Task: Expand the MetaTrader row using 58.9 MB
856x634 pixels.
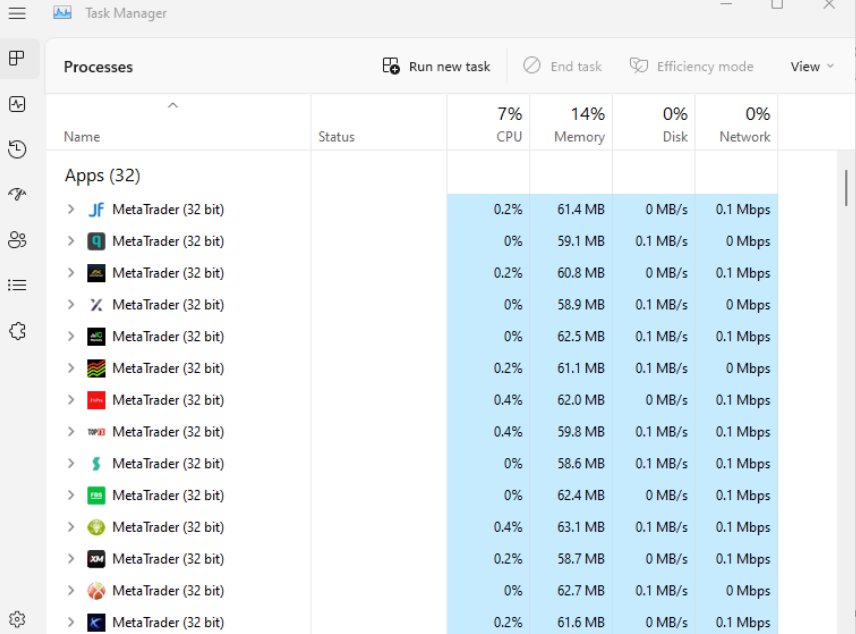Action: tap(71, 304)
